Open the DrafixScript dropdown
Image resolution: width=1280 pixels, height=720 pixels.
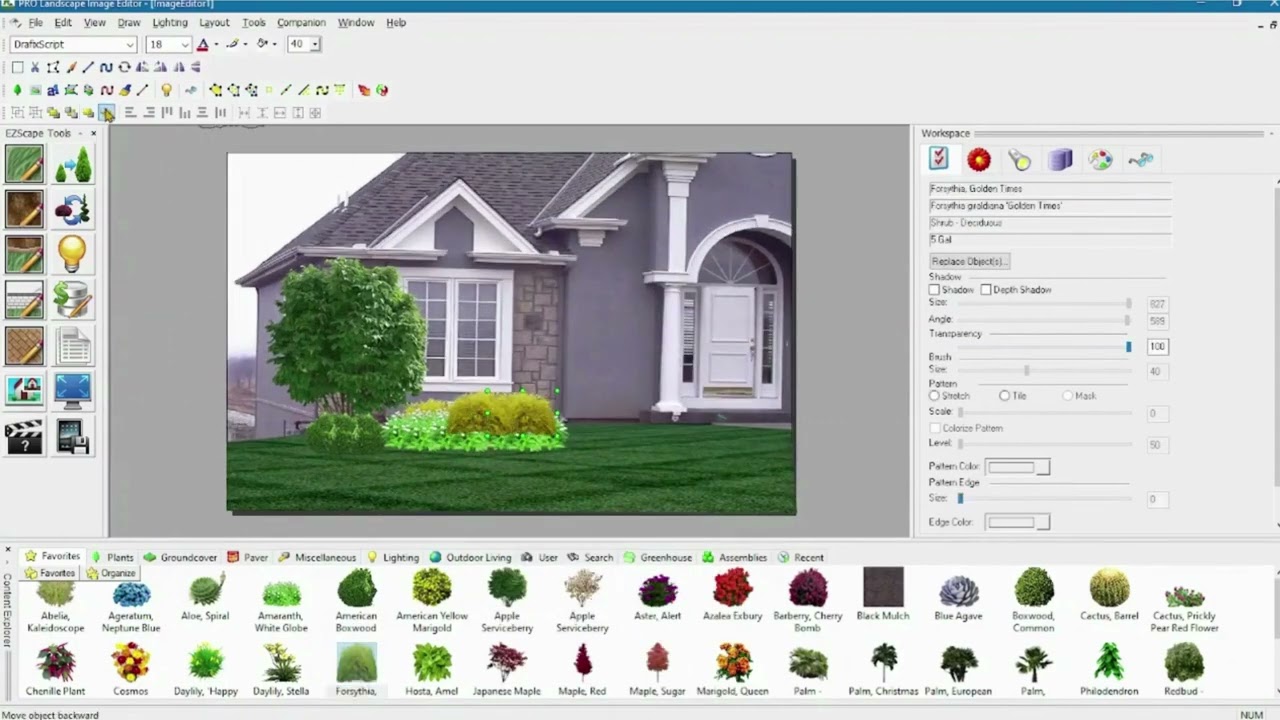128,44
